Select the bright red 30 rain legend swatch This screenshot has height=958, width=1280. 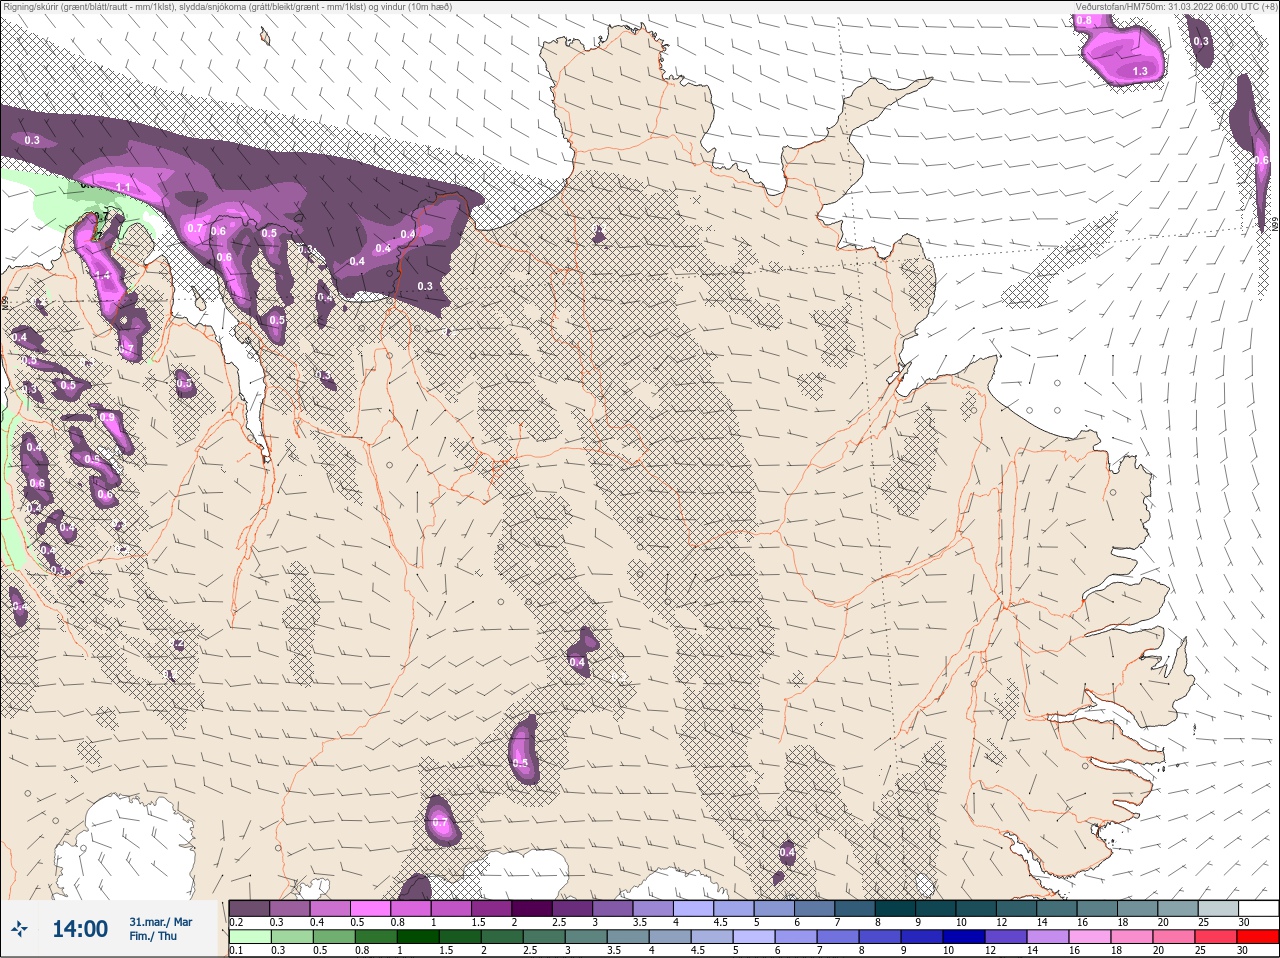pyautogui.click(x=1258, y=937)
